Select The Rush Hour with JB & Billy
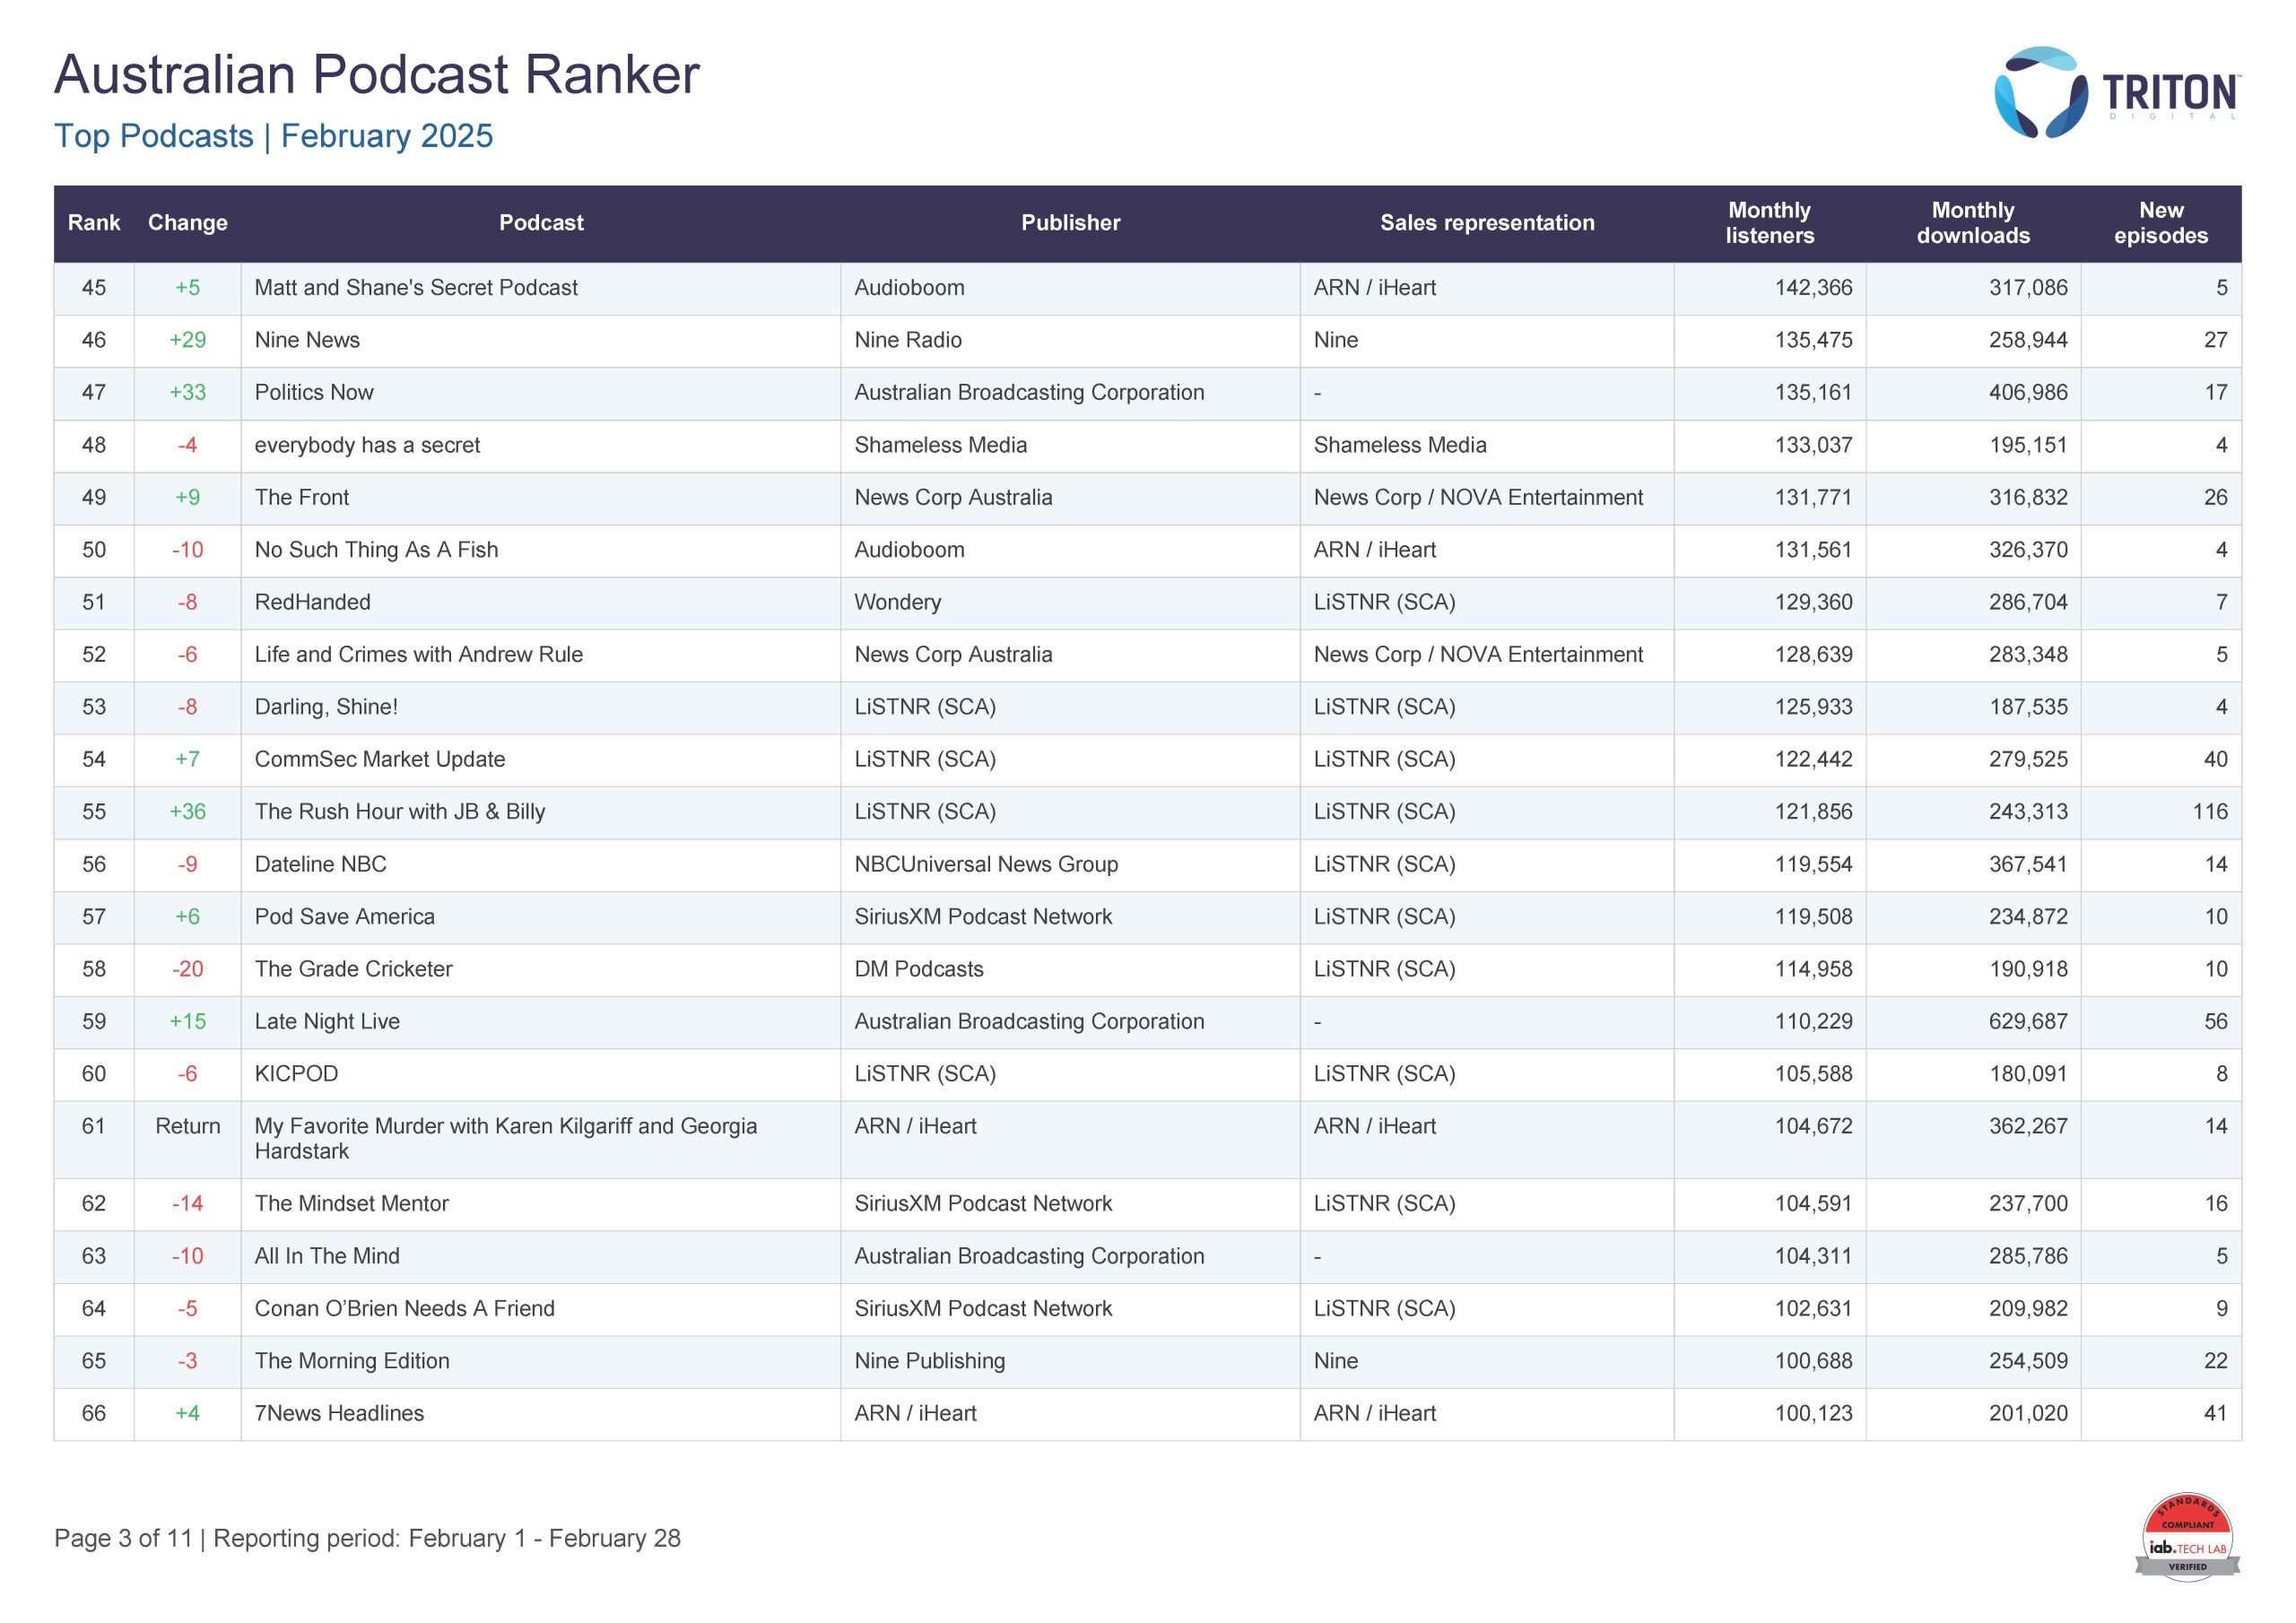This screenshot has height=1623, width=2296. 400,812
